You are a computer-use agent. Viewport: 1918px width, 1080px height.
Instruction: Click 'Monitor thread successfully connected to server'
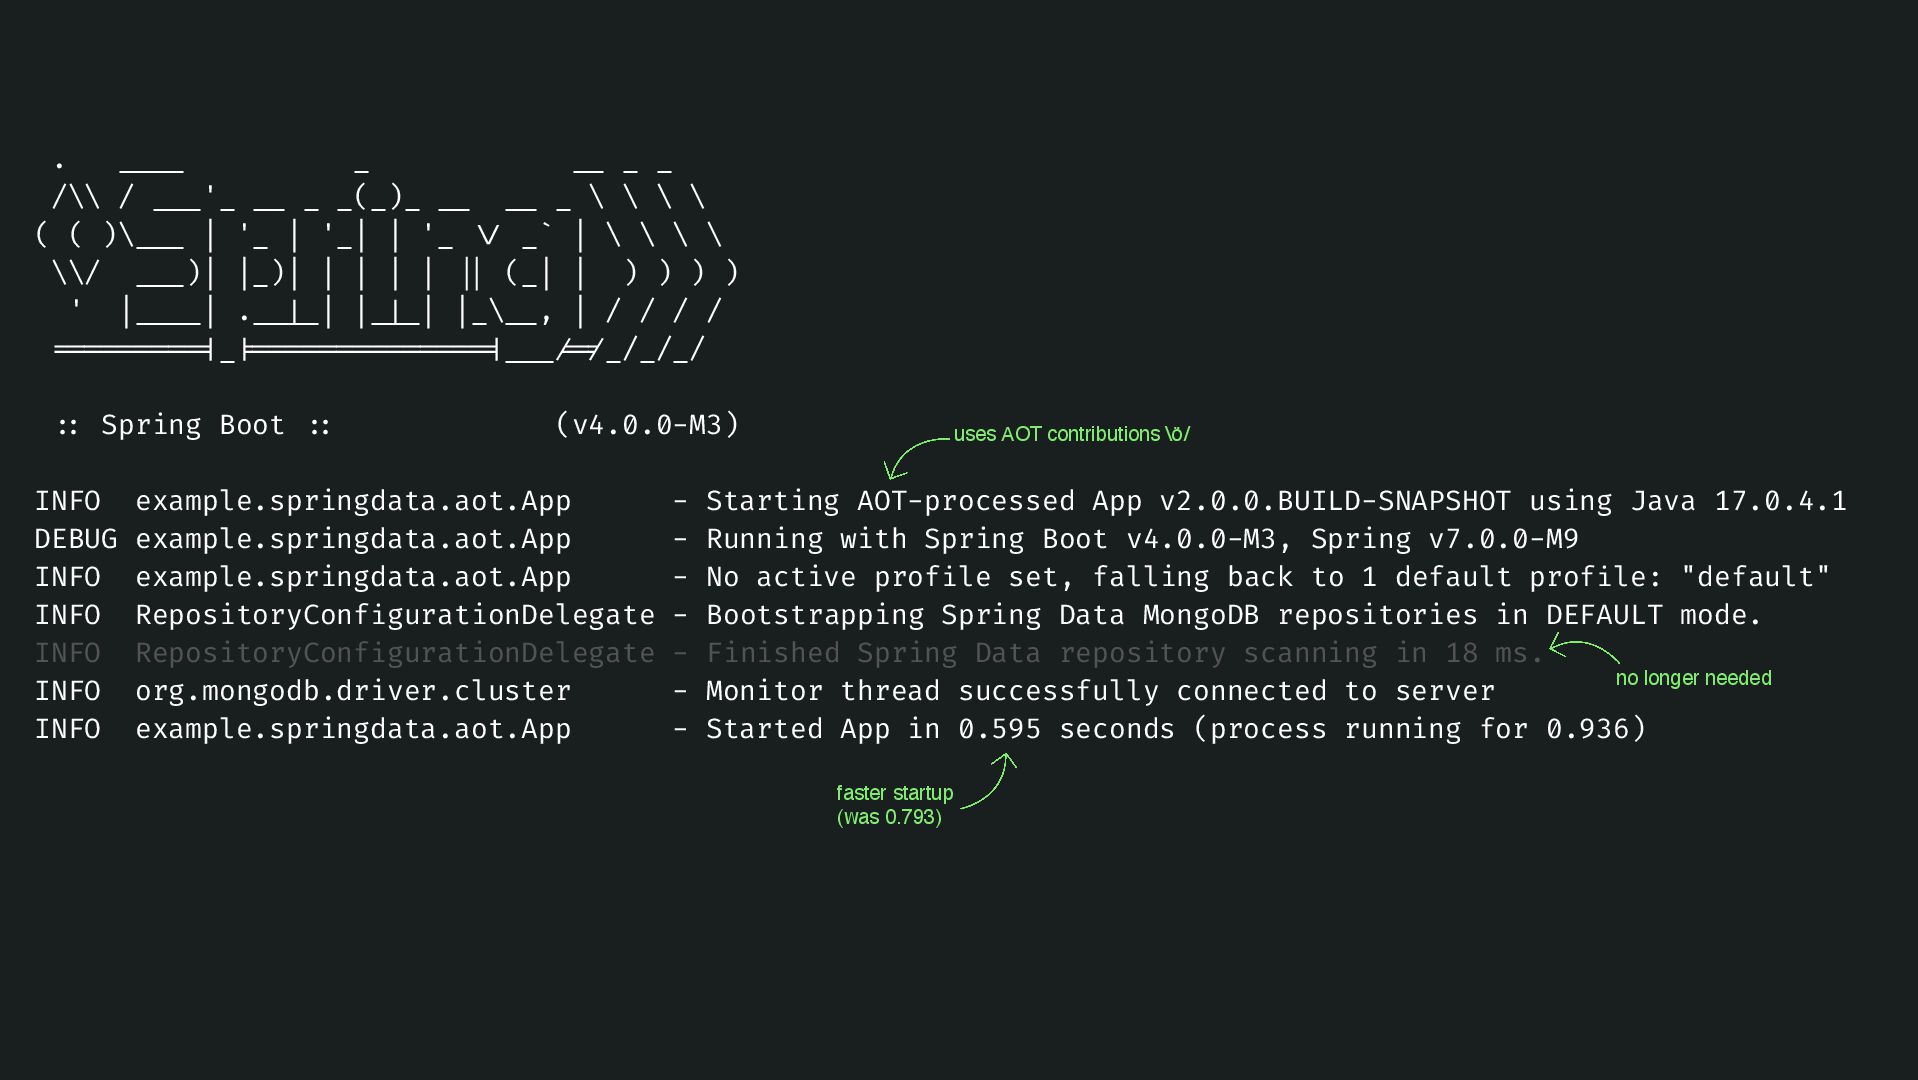pos(1100,691)
